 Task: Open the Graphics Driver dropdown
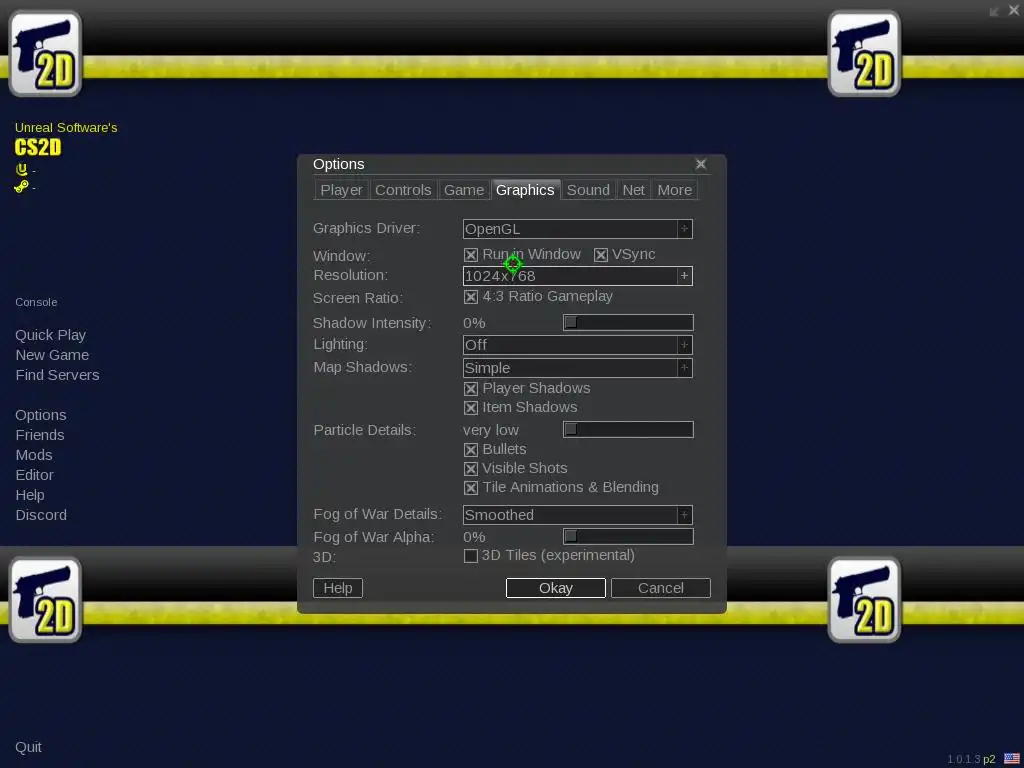pyautogui.click(x=578, y=229)
